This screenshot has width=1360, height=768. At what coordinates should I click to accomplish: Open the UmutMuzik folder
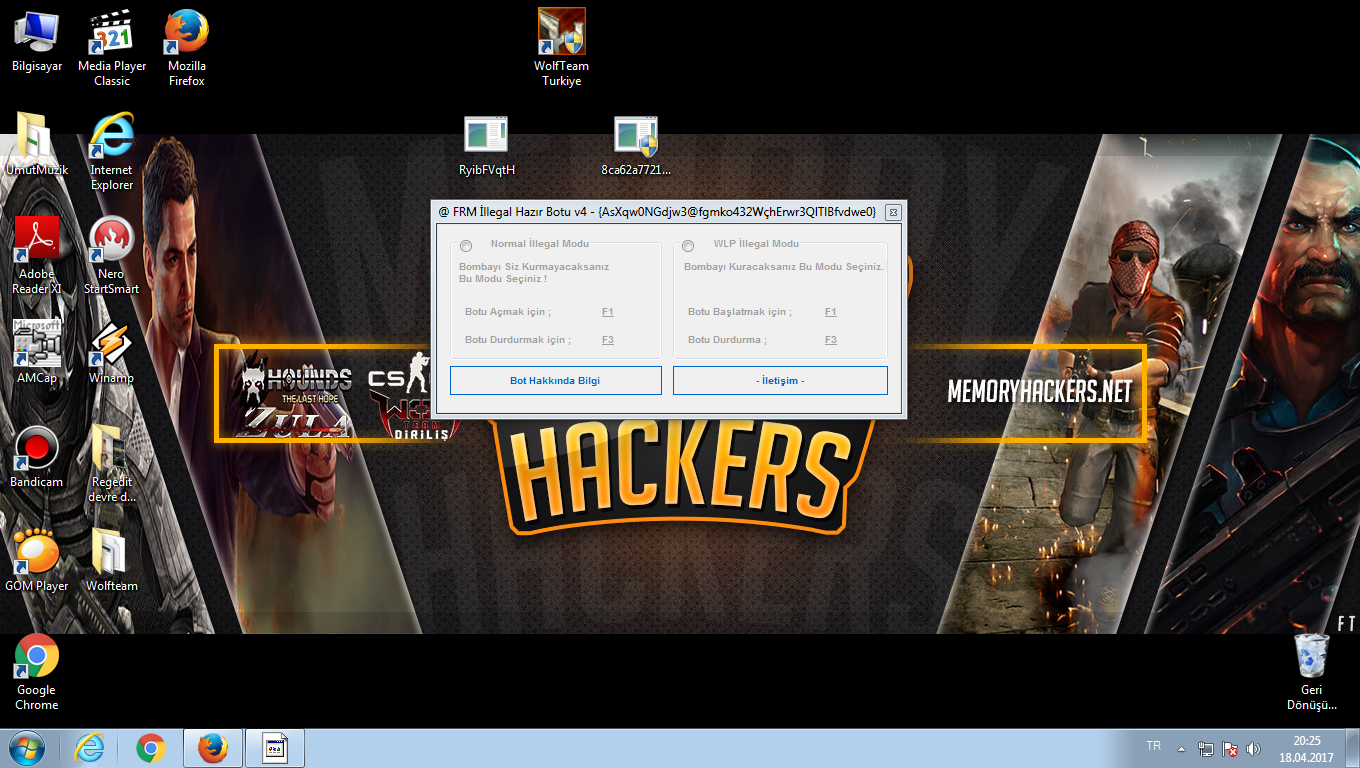coord(37,145)
